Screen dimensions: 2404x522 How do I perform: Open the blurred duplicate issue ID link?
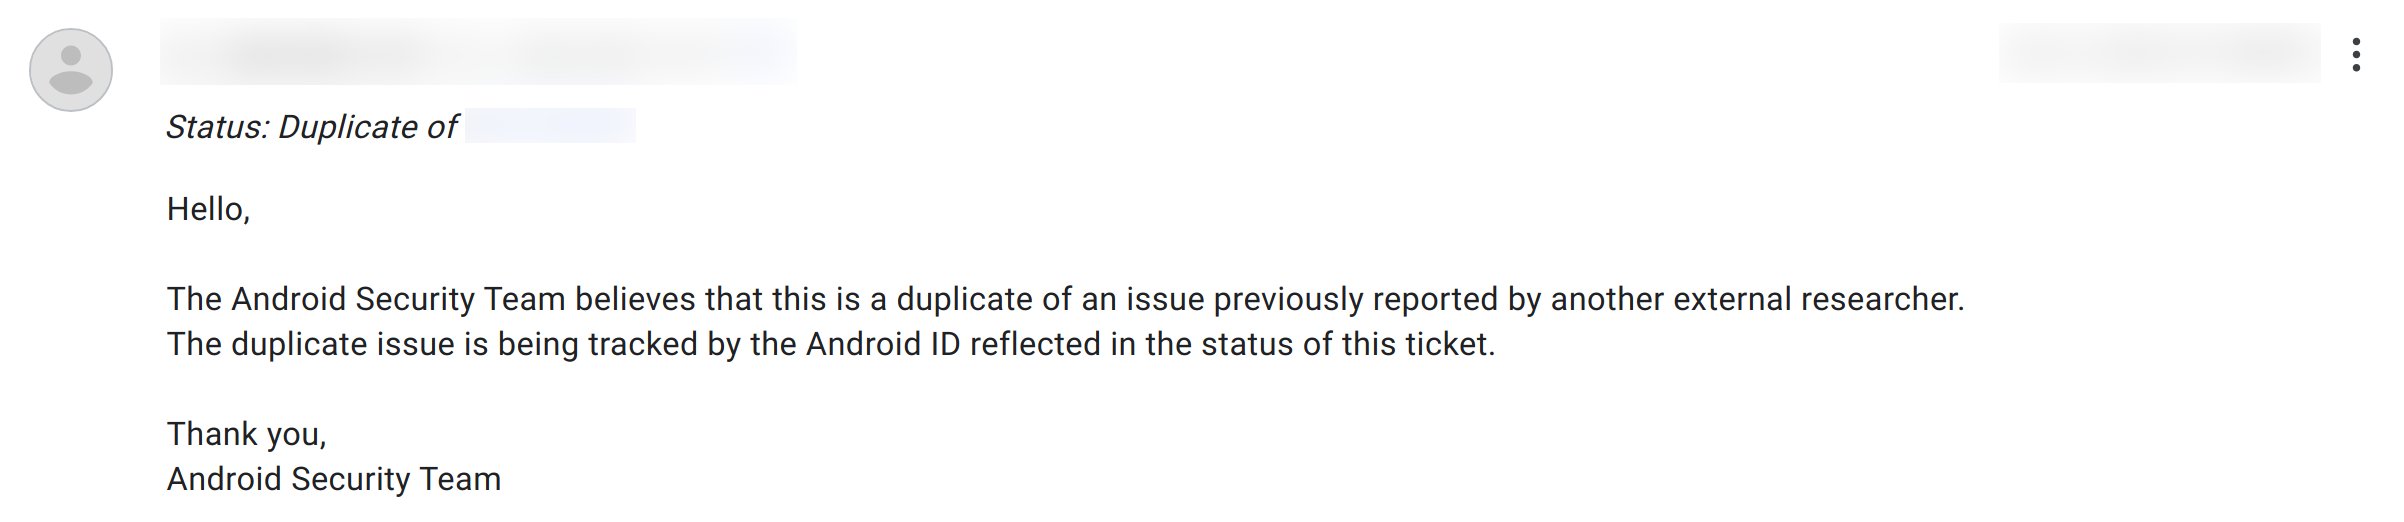[x=550, y=127]
